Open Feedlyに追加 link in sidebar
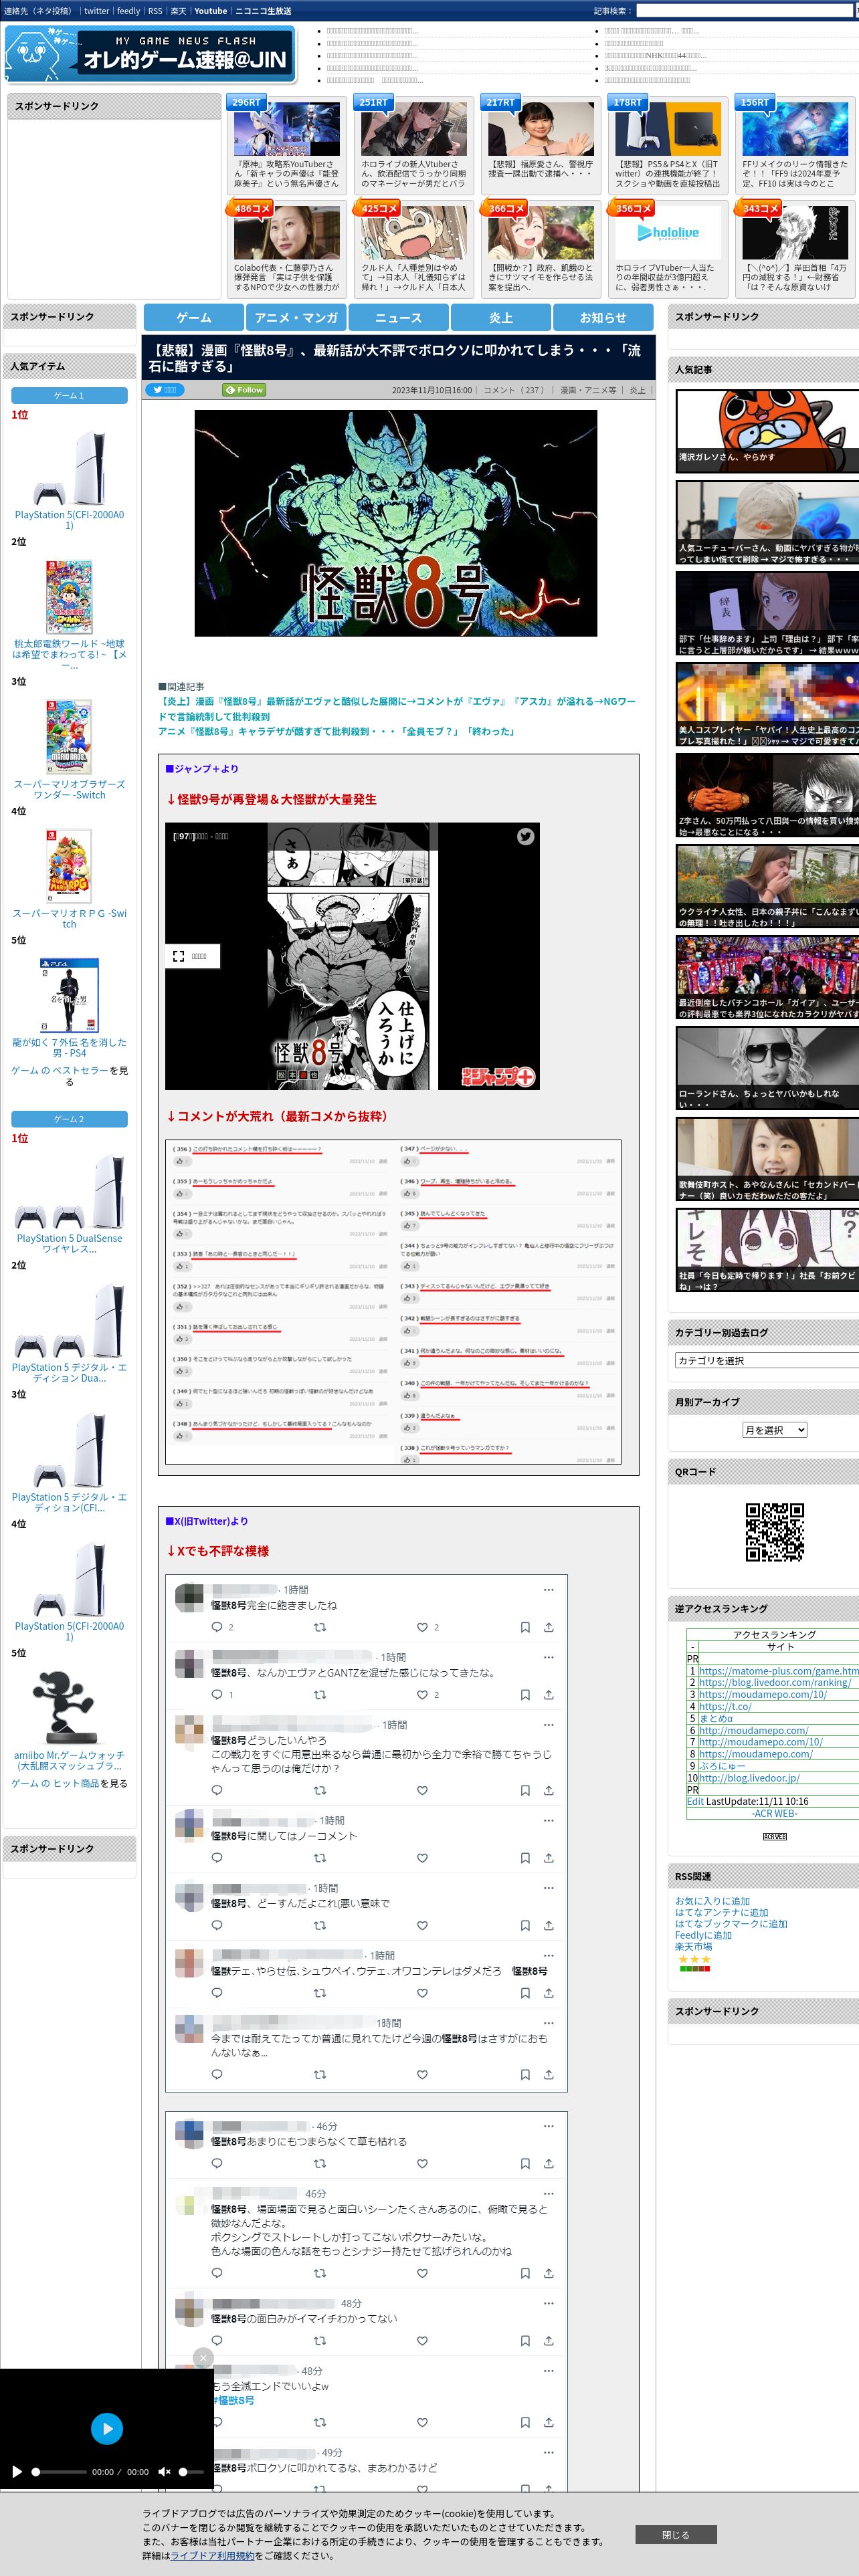The height and width of the screenshot is (2576, 859). point(703,1935)
